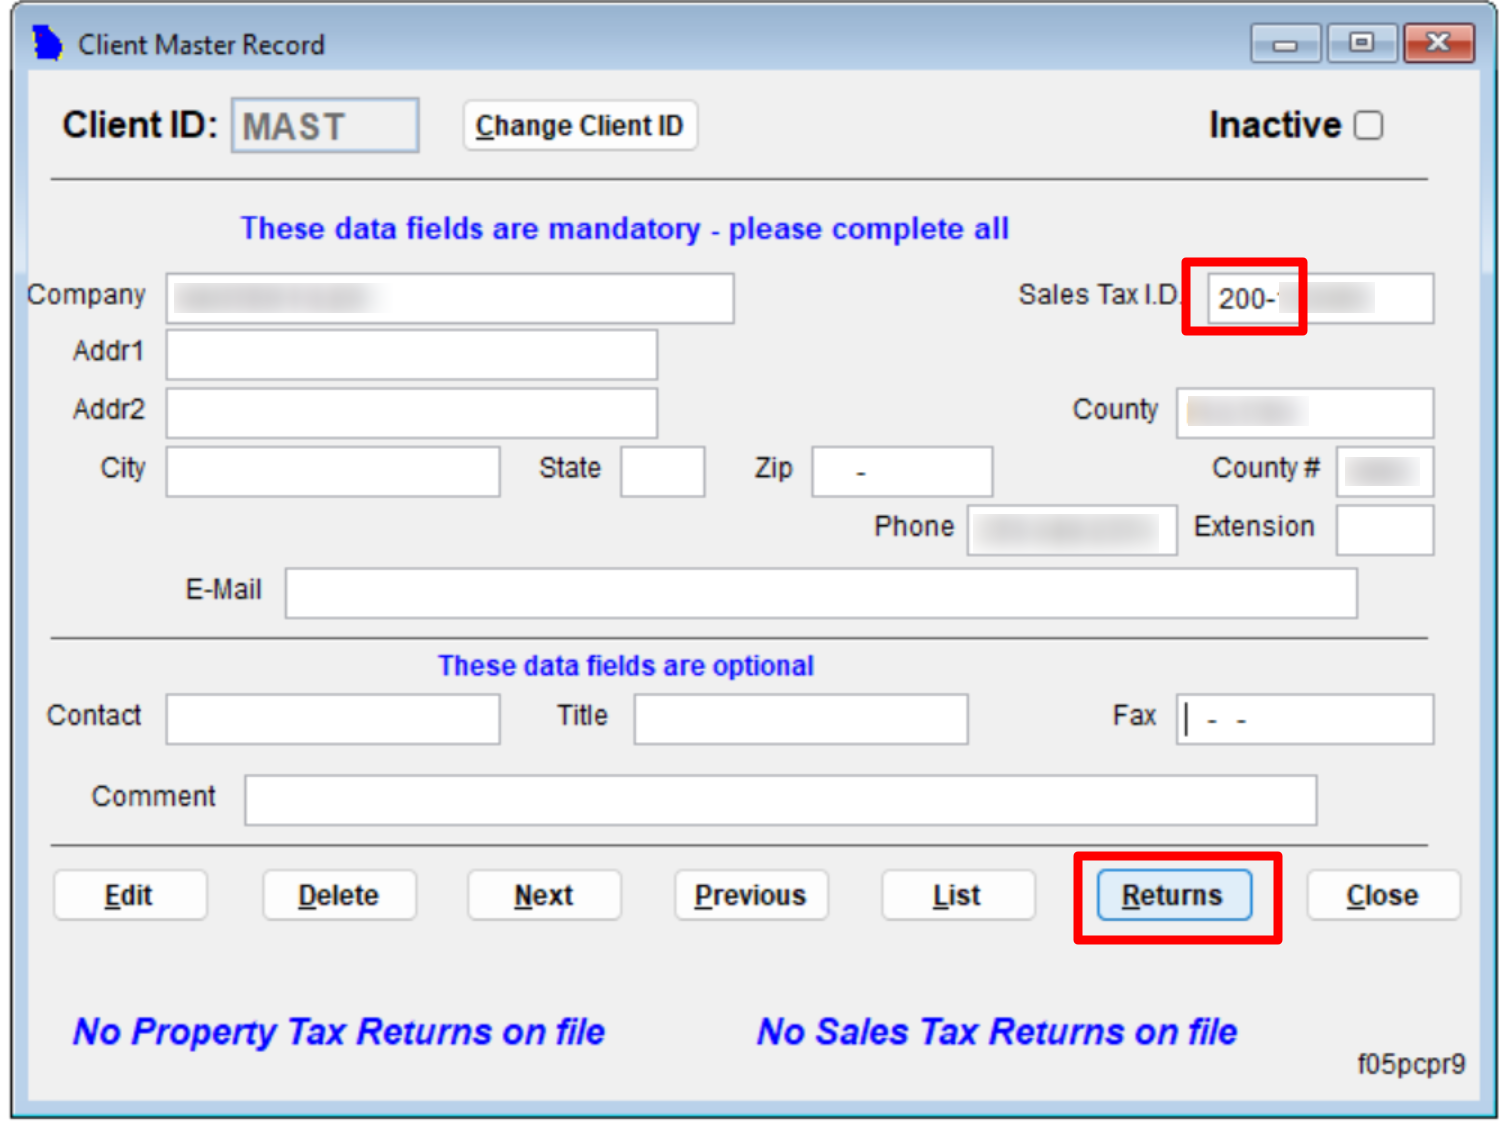Click the State input field
This screenshot has width=1503, height=1123.
pos(663,471)
